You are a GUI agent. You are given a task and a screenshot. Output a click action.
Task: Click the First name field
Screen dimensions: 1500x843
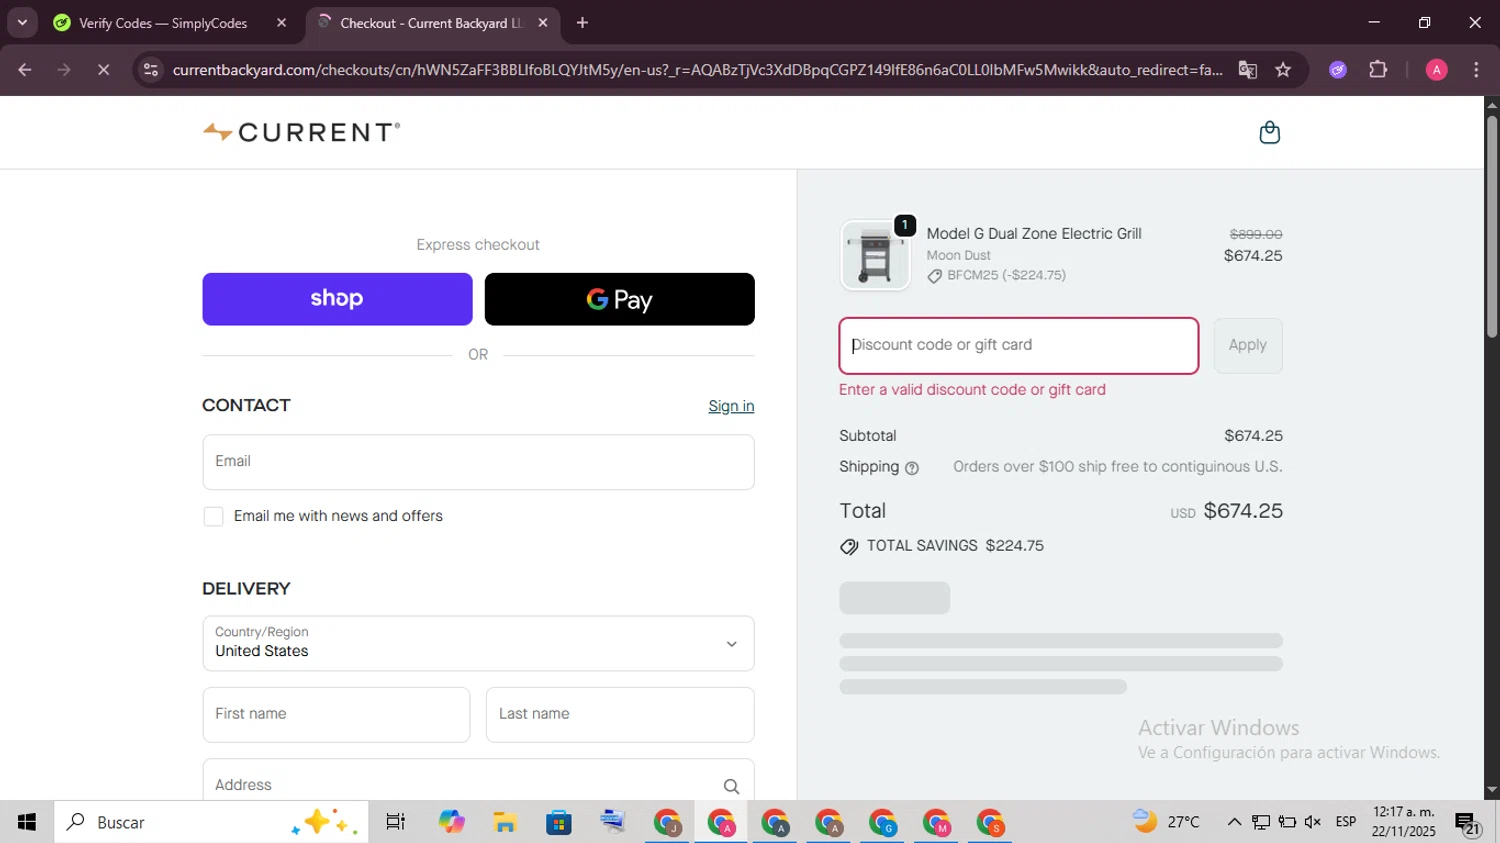coord(336,715)
